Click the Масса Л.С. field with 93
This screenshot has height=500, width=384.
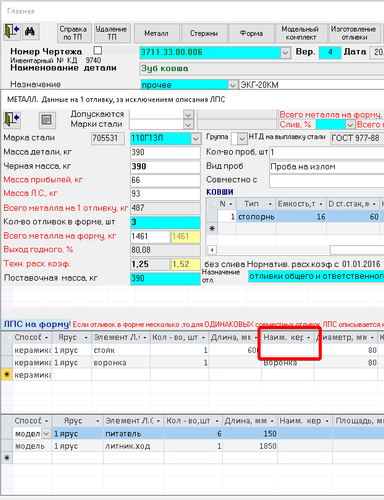[165, 194]
